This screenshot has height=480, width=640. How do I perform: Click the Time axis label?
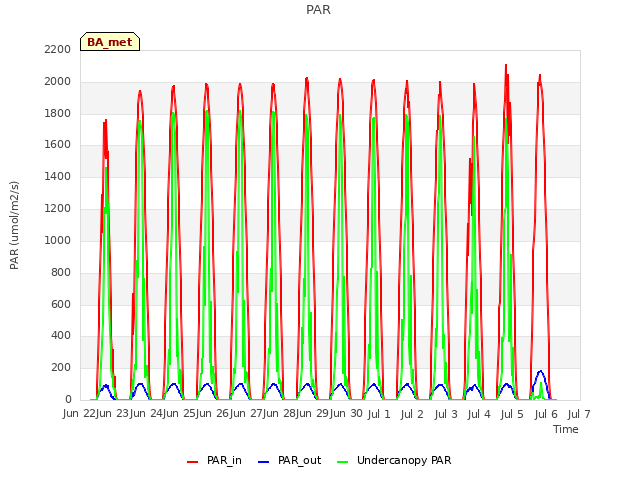(x=566, y=429)
